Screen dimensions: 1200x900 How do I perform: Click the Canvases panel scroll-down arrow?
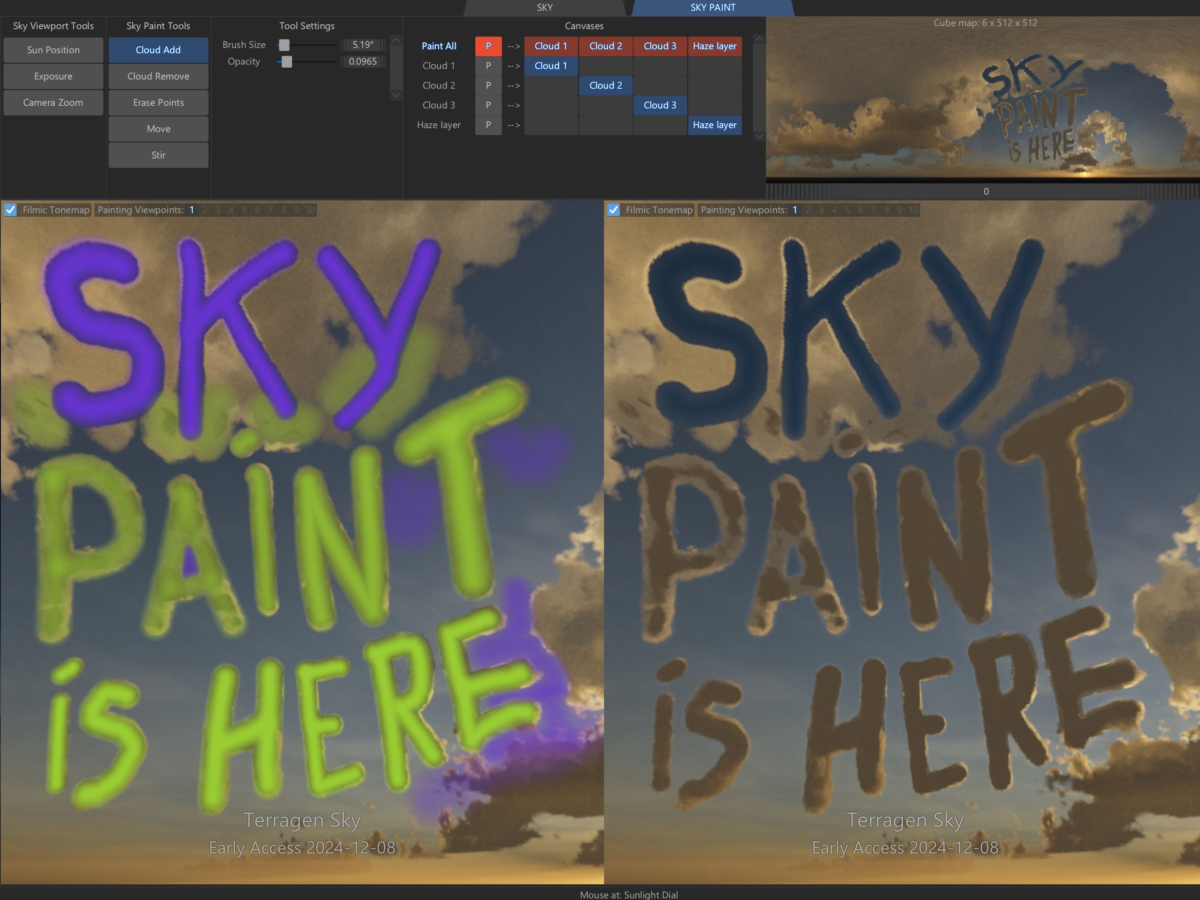[758, 136]
